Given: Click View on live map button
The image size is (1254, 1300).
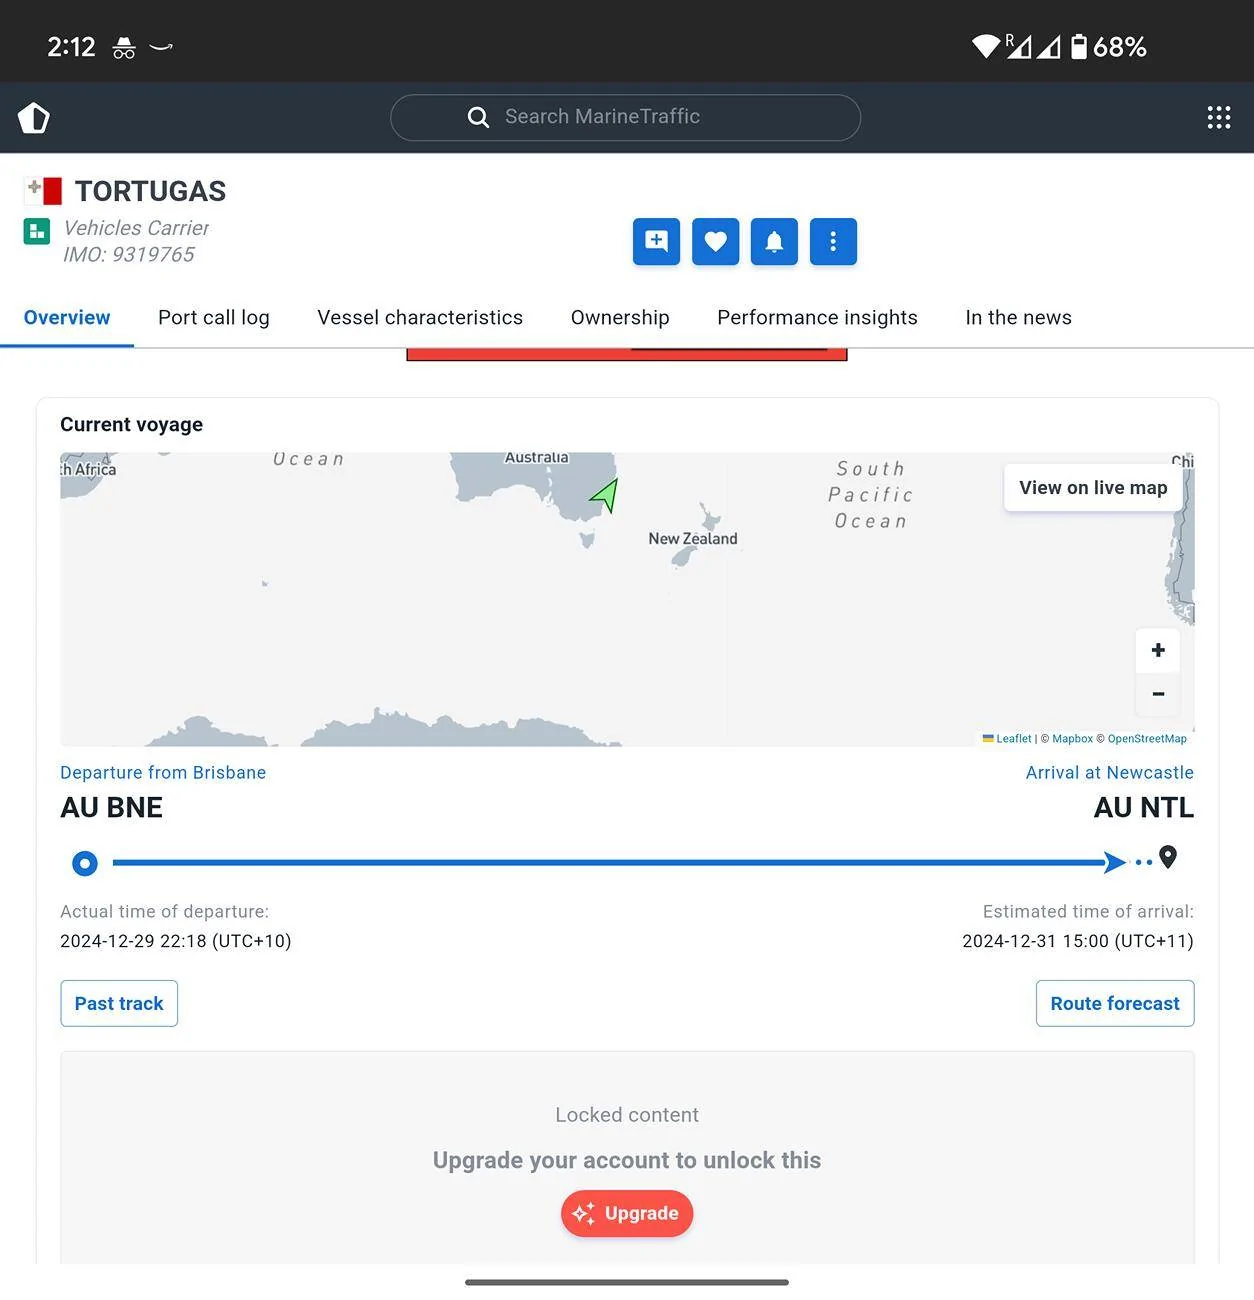Looking at the screenshot, I should pos(1093,487).
